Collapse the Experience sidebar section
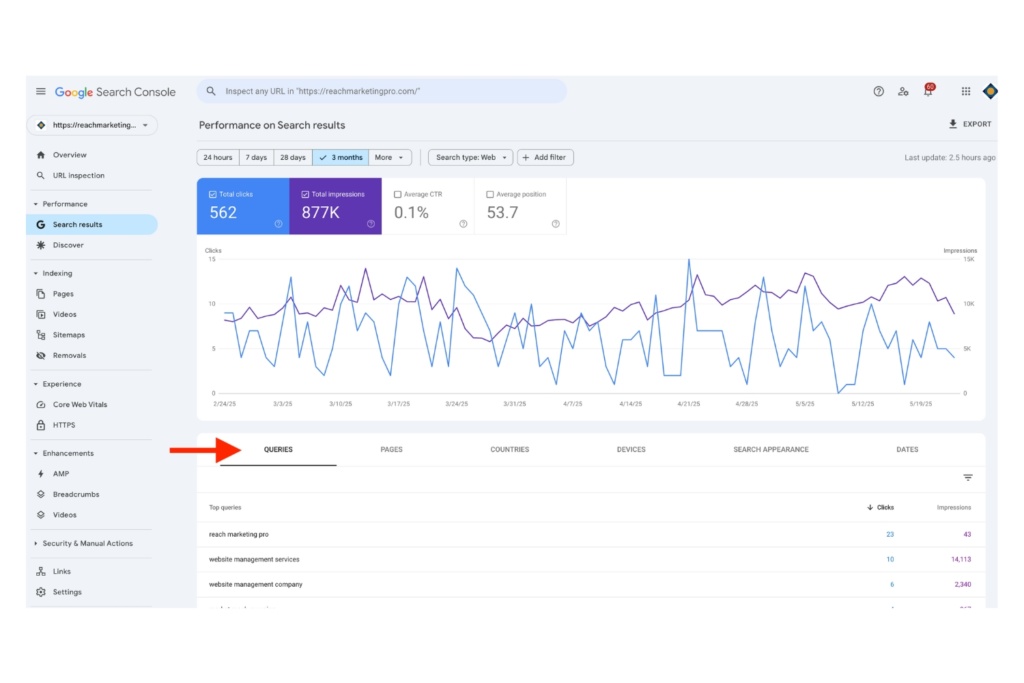This screenshot has width=1024, height=683. (57, 384)
